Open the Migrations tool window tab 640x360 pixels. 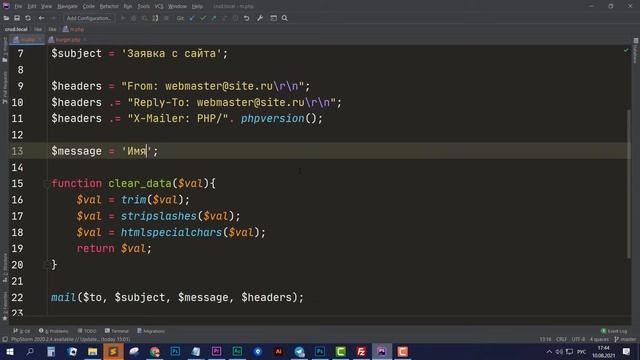[x=151, y=331]
